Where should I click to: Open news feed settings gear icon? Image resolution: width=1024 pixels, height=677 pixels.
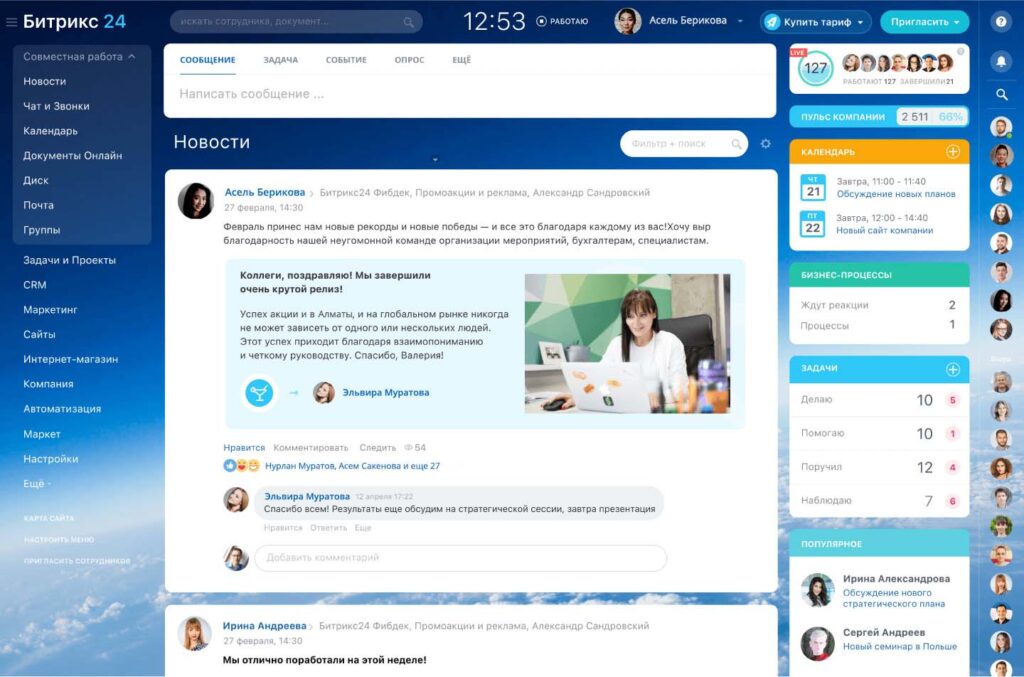point(765,144)
